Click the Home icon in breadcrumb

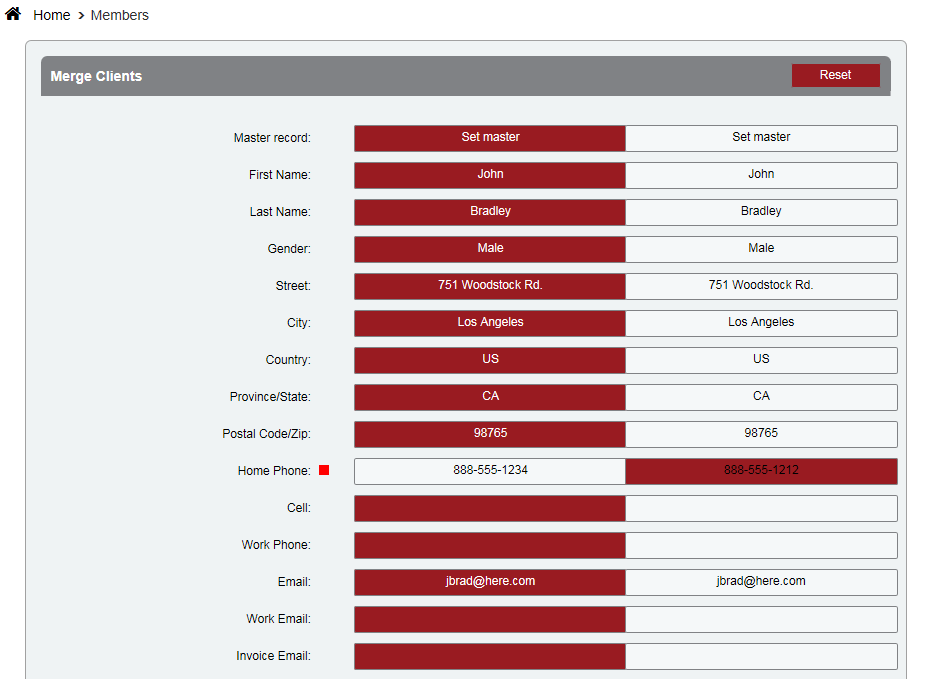(x=13, y=14)
